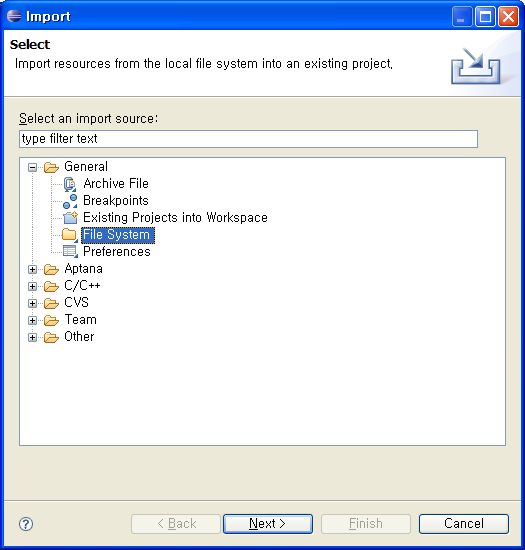Screen dimensions: 525x550
Task: Click the File System folder icon
Action: tap(70, 235)
